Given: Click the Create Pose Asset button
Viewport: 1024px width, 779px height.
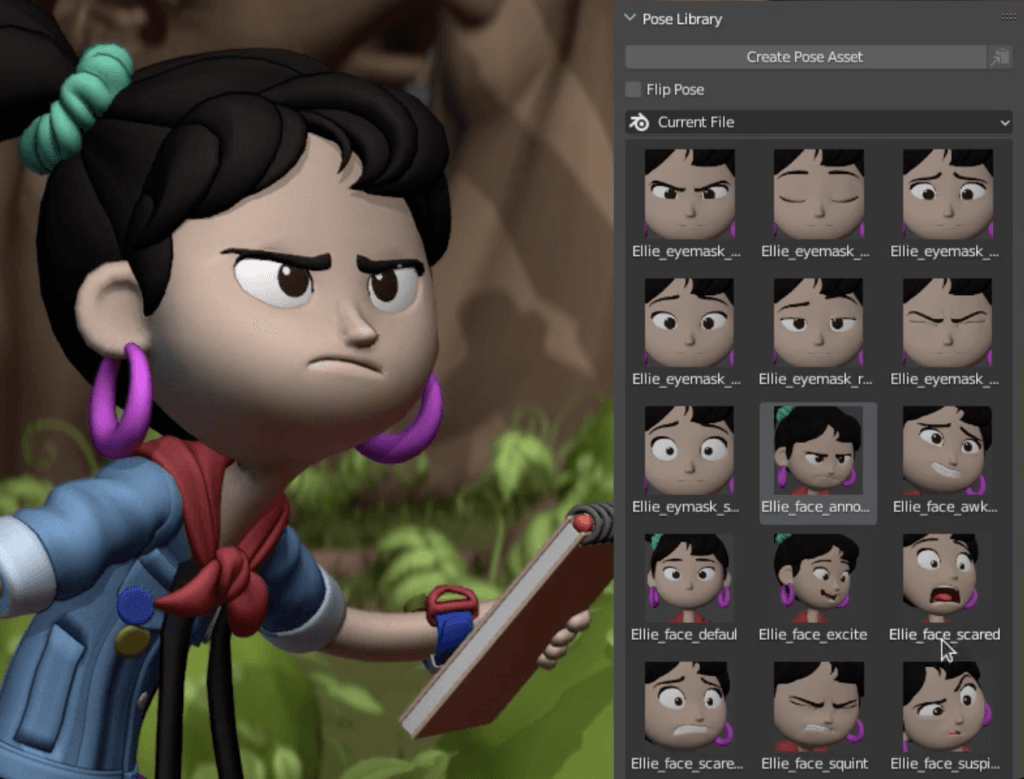Looking at the screenshot, I should [x=805, y=57].
